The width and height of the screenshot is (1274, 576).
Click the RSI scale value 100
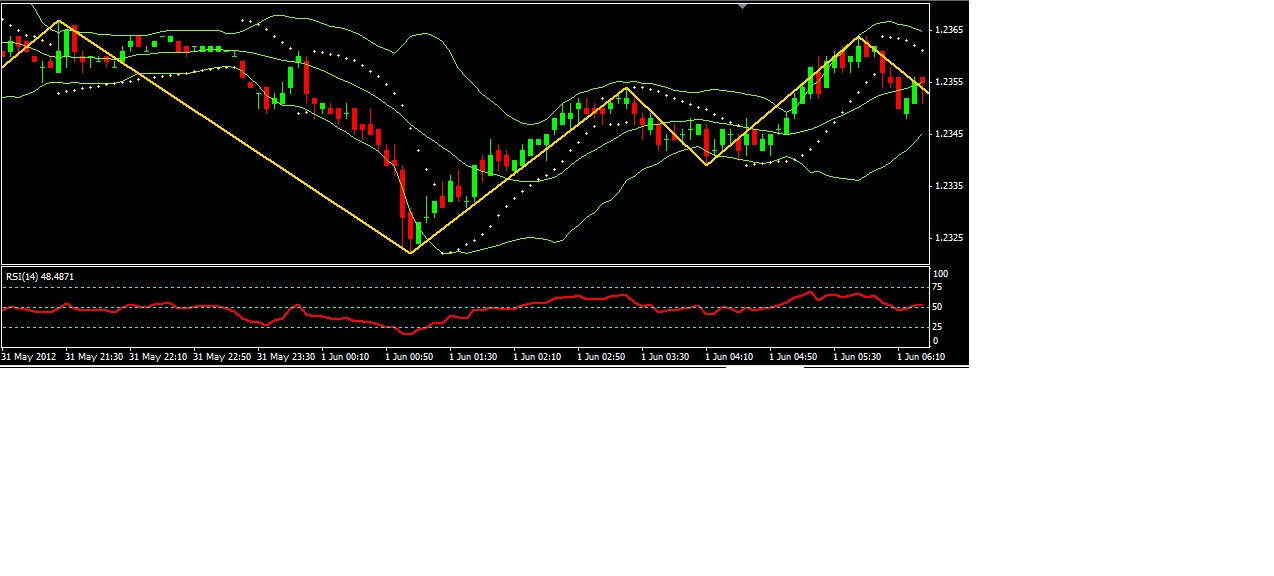coord(940,274)
